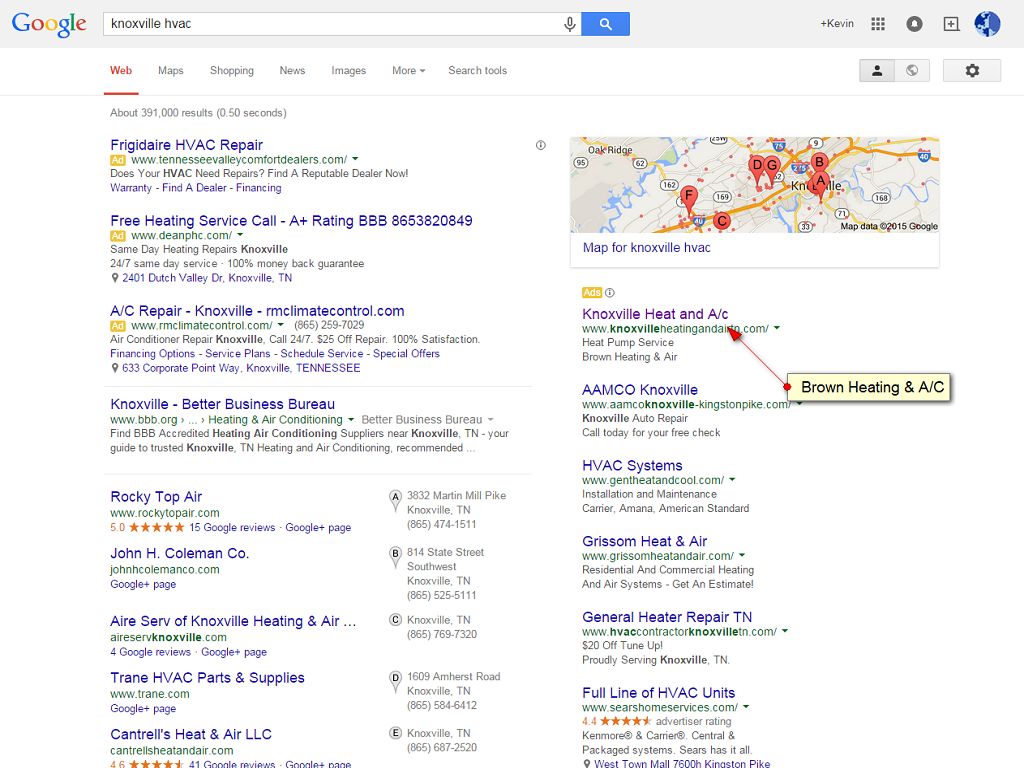Switch to personal results person toggle
This screenshot has width=1024, height=768.
(877, 71)
